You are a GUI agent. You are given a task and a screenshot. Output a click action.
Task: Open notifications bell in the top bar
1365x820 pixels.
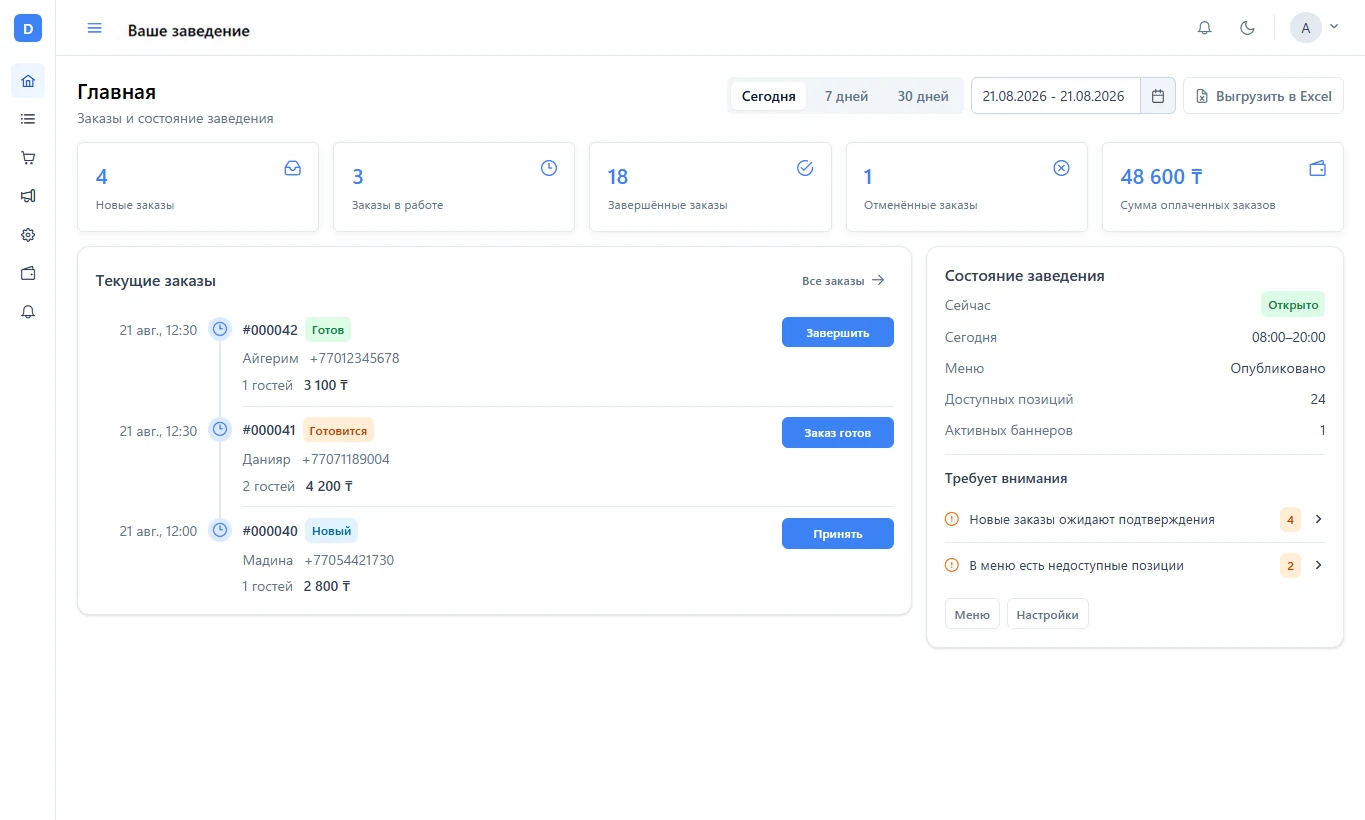(x=1205, y=28)
